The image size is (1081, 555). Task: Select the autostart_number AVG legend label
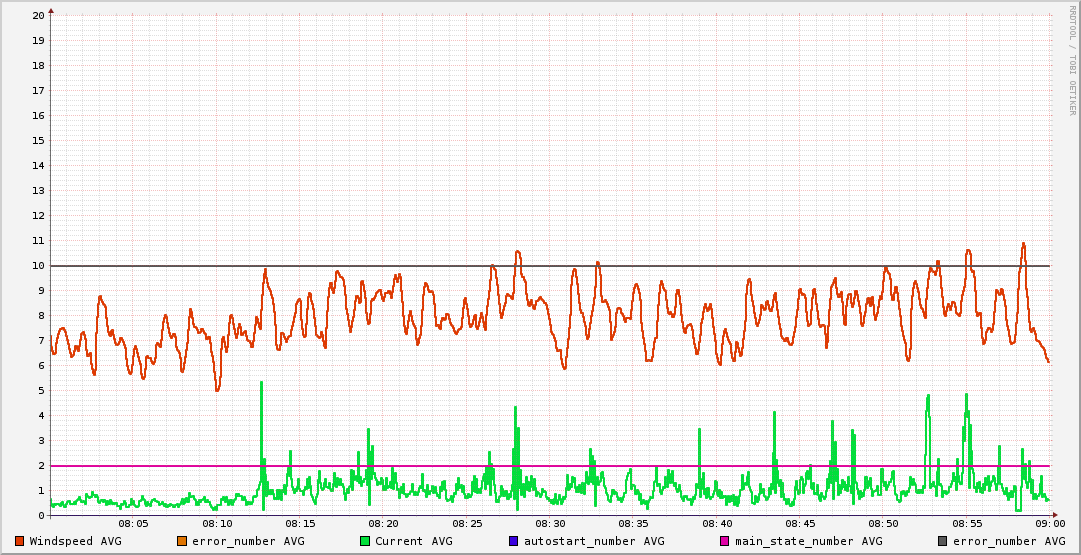[x=593, y=541]
